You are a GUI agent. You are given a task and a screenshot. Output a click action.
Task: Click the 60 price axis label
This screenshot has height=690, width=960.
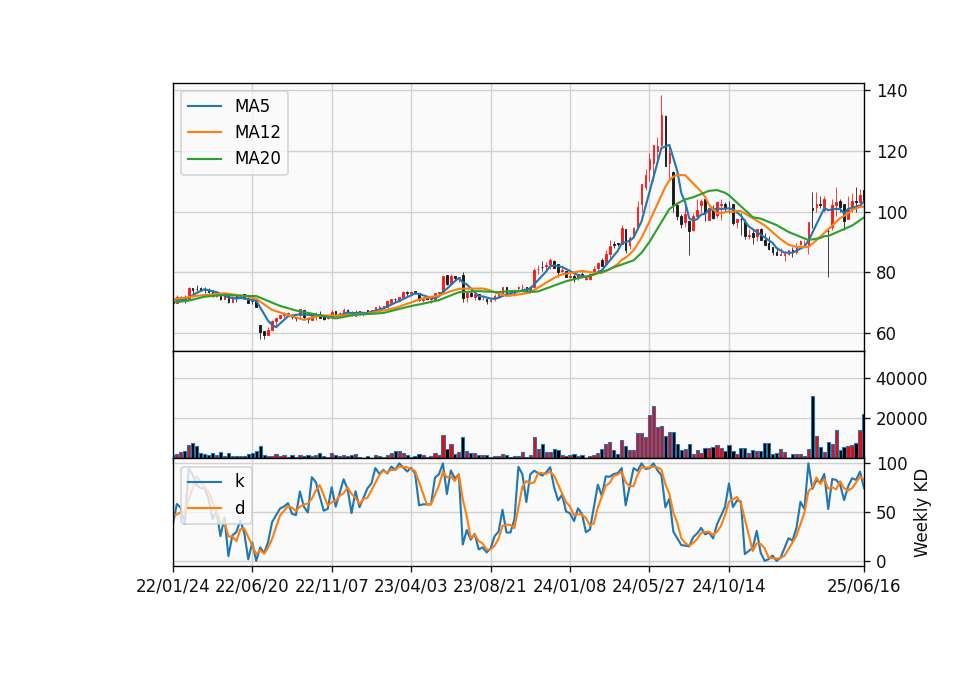(887, 334)
